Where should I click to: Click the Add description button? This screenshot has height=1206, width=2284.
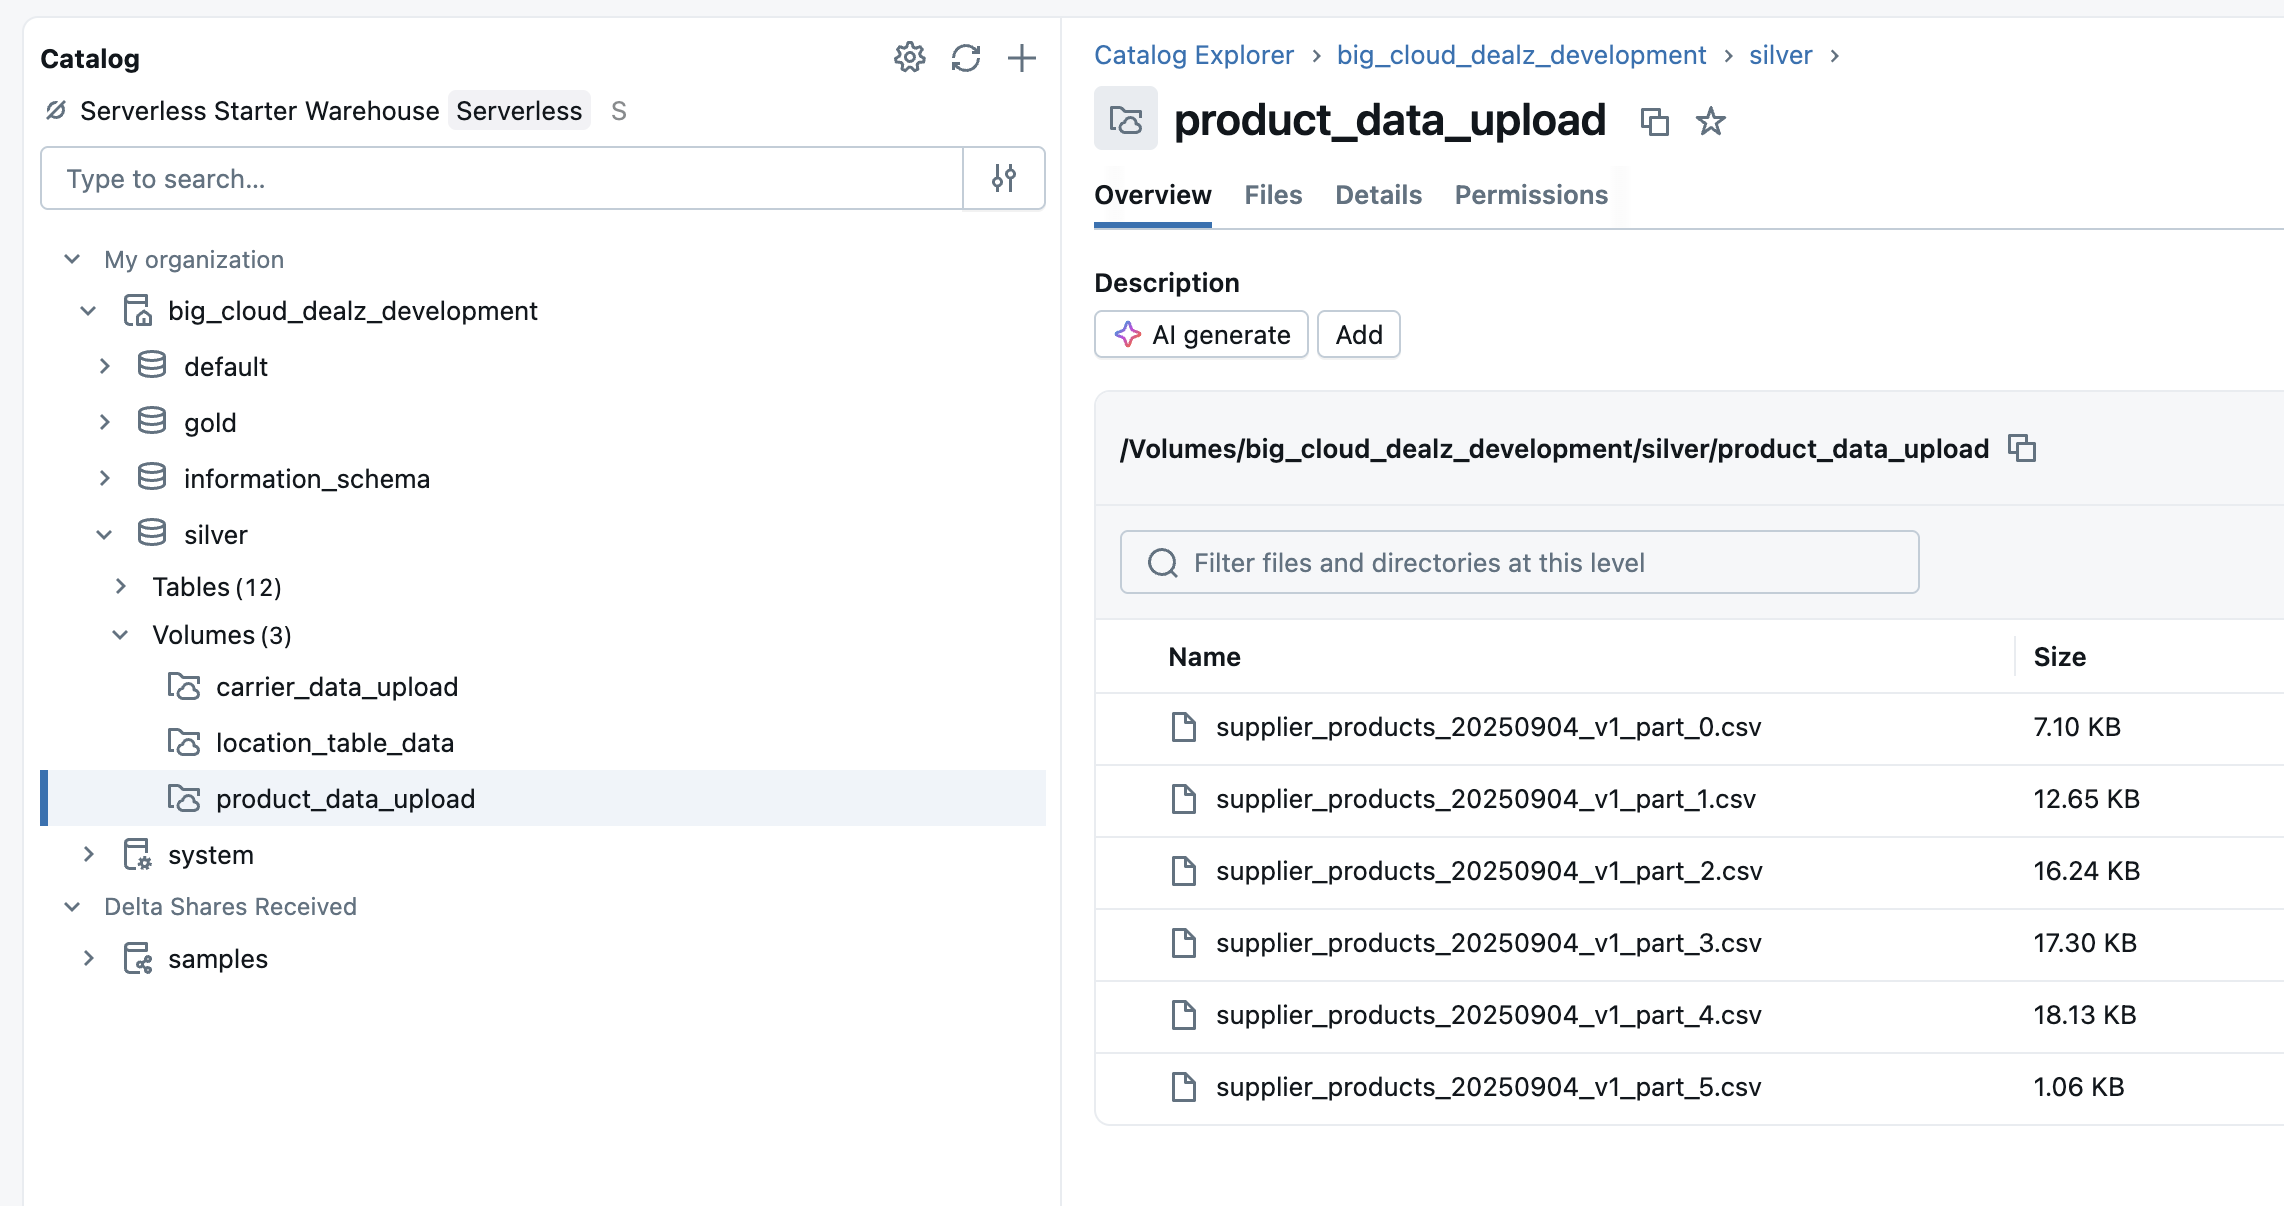[1358, 335]
